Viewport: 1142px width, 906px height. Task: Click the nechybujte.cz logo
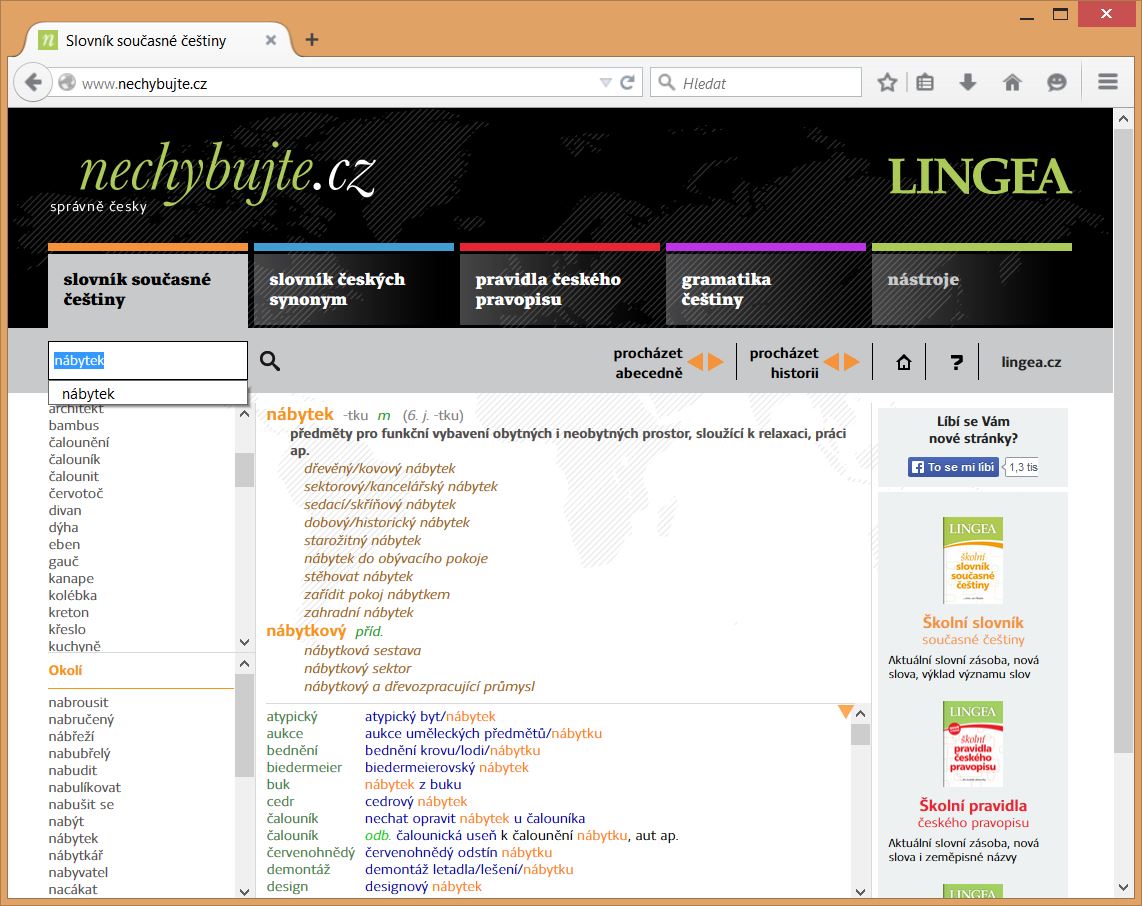pyautogui.click(x=227, y=172)
